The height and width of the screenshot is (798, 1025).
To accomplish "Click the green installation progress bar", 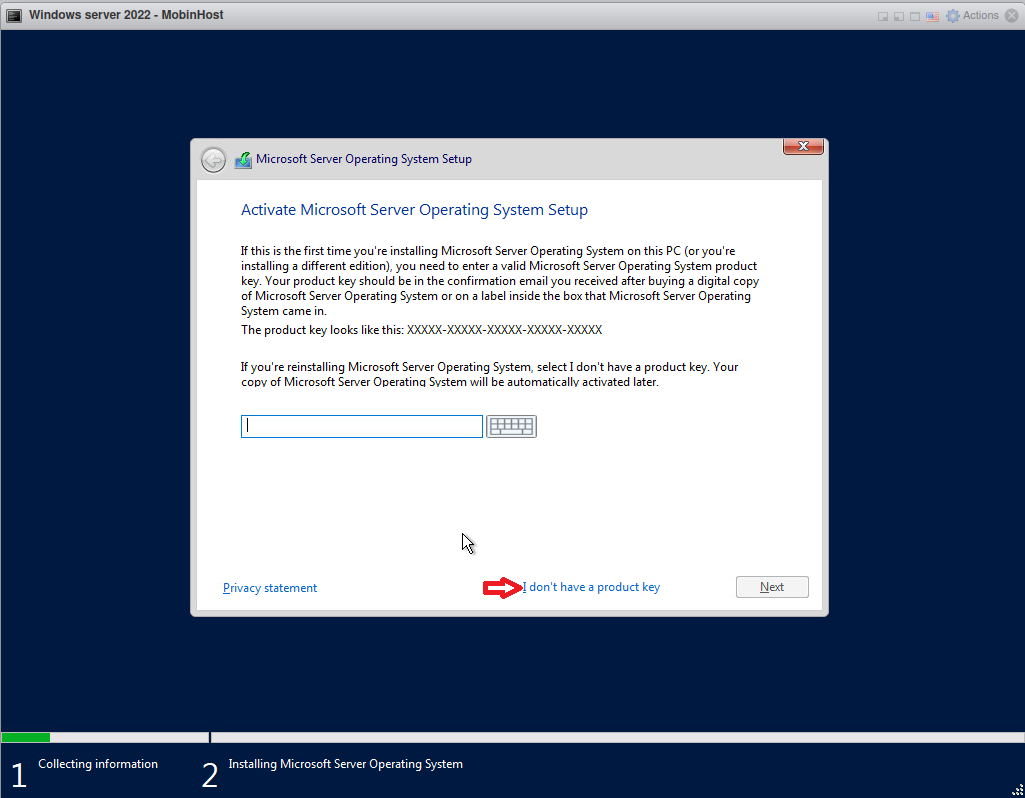I will (25, 737).
